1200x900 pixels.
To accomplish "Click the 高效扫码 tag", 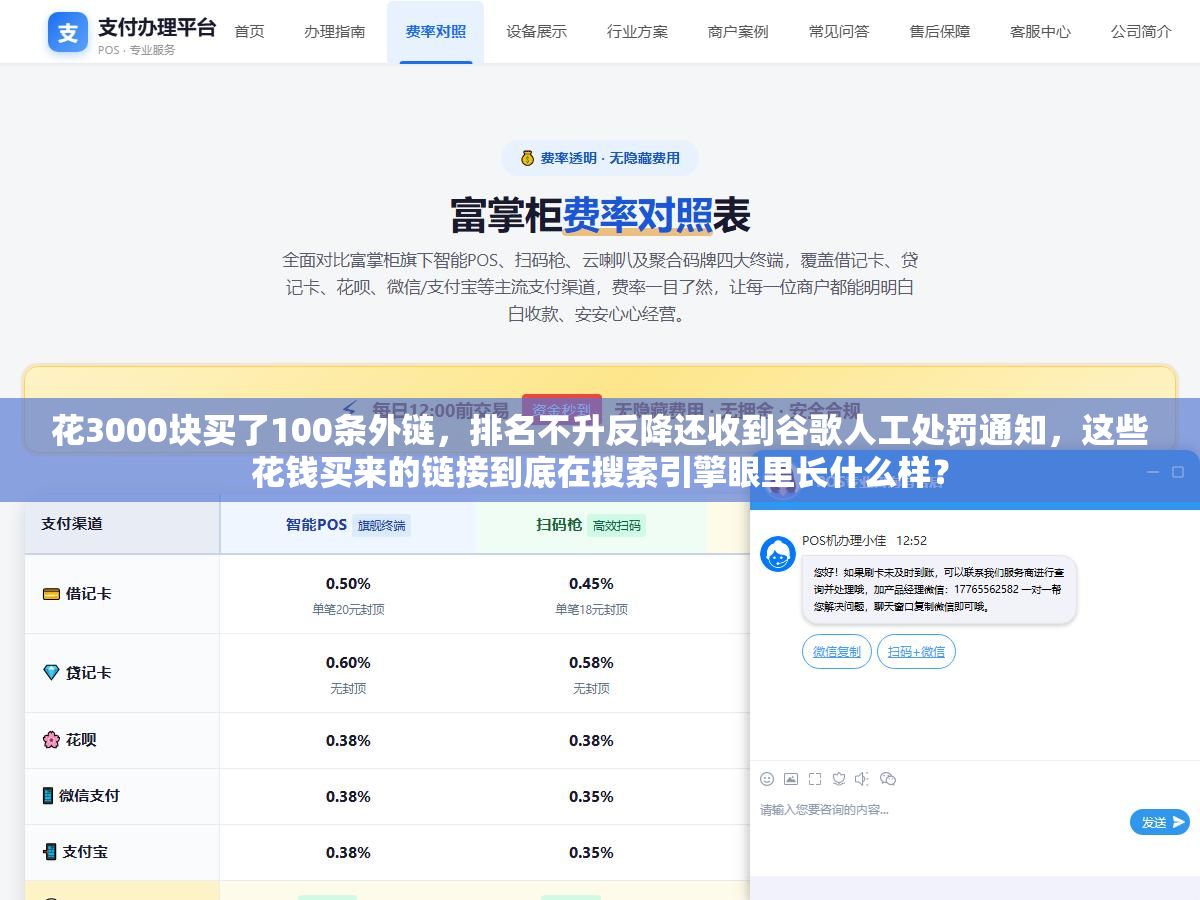I will pos(617,525).
